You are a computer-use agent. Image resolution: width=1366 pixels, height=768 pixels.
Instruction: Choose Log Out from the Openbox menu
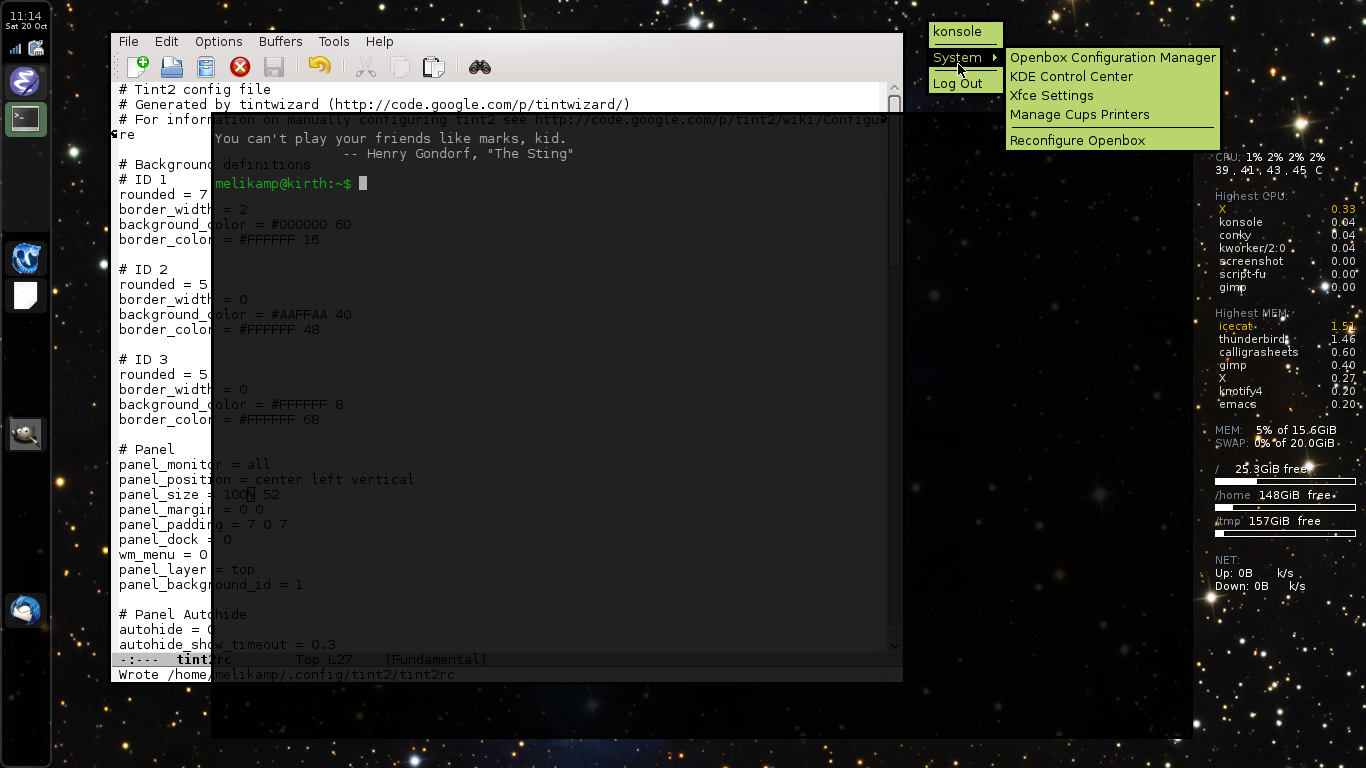click(x=965, y=84)
